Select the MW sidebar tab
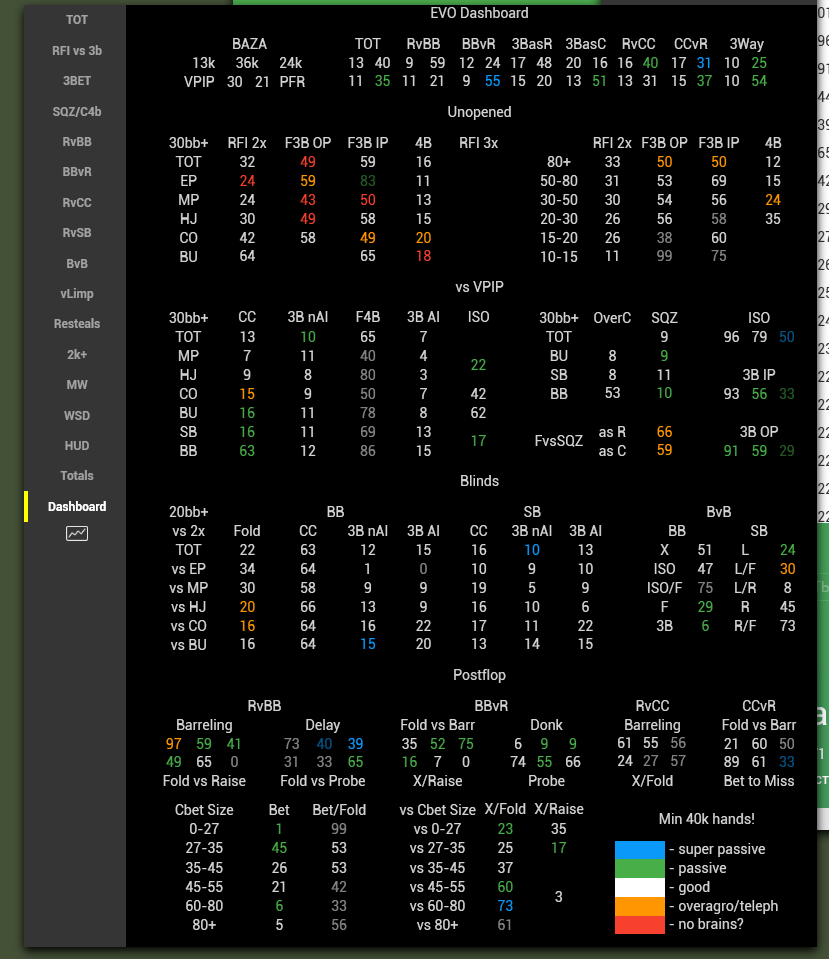Screen dimensions: 829x959 [76, 385]
